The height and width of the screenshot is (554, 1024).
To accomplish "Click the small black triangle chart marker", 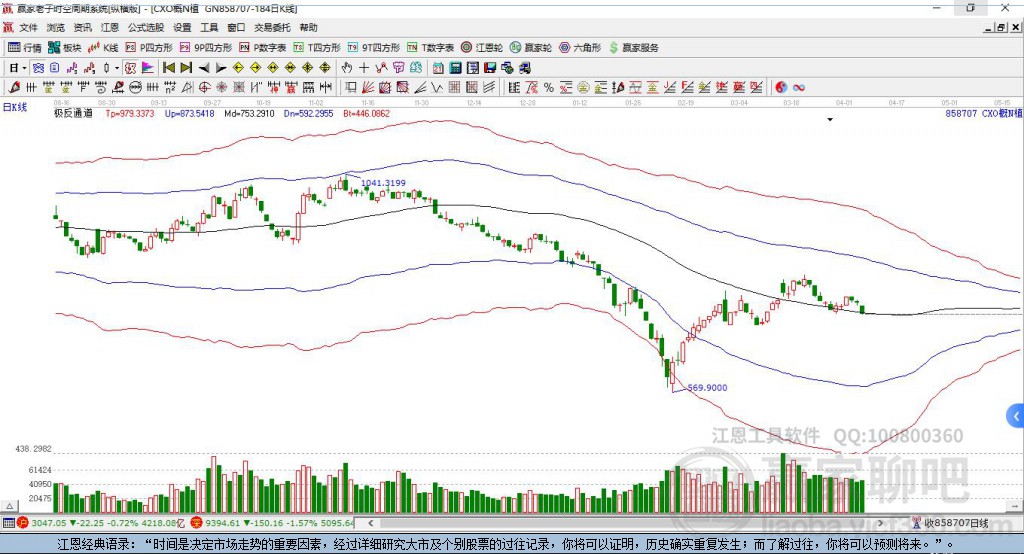I will click(x=830, y=120).
